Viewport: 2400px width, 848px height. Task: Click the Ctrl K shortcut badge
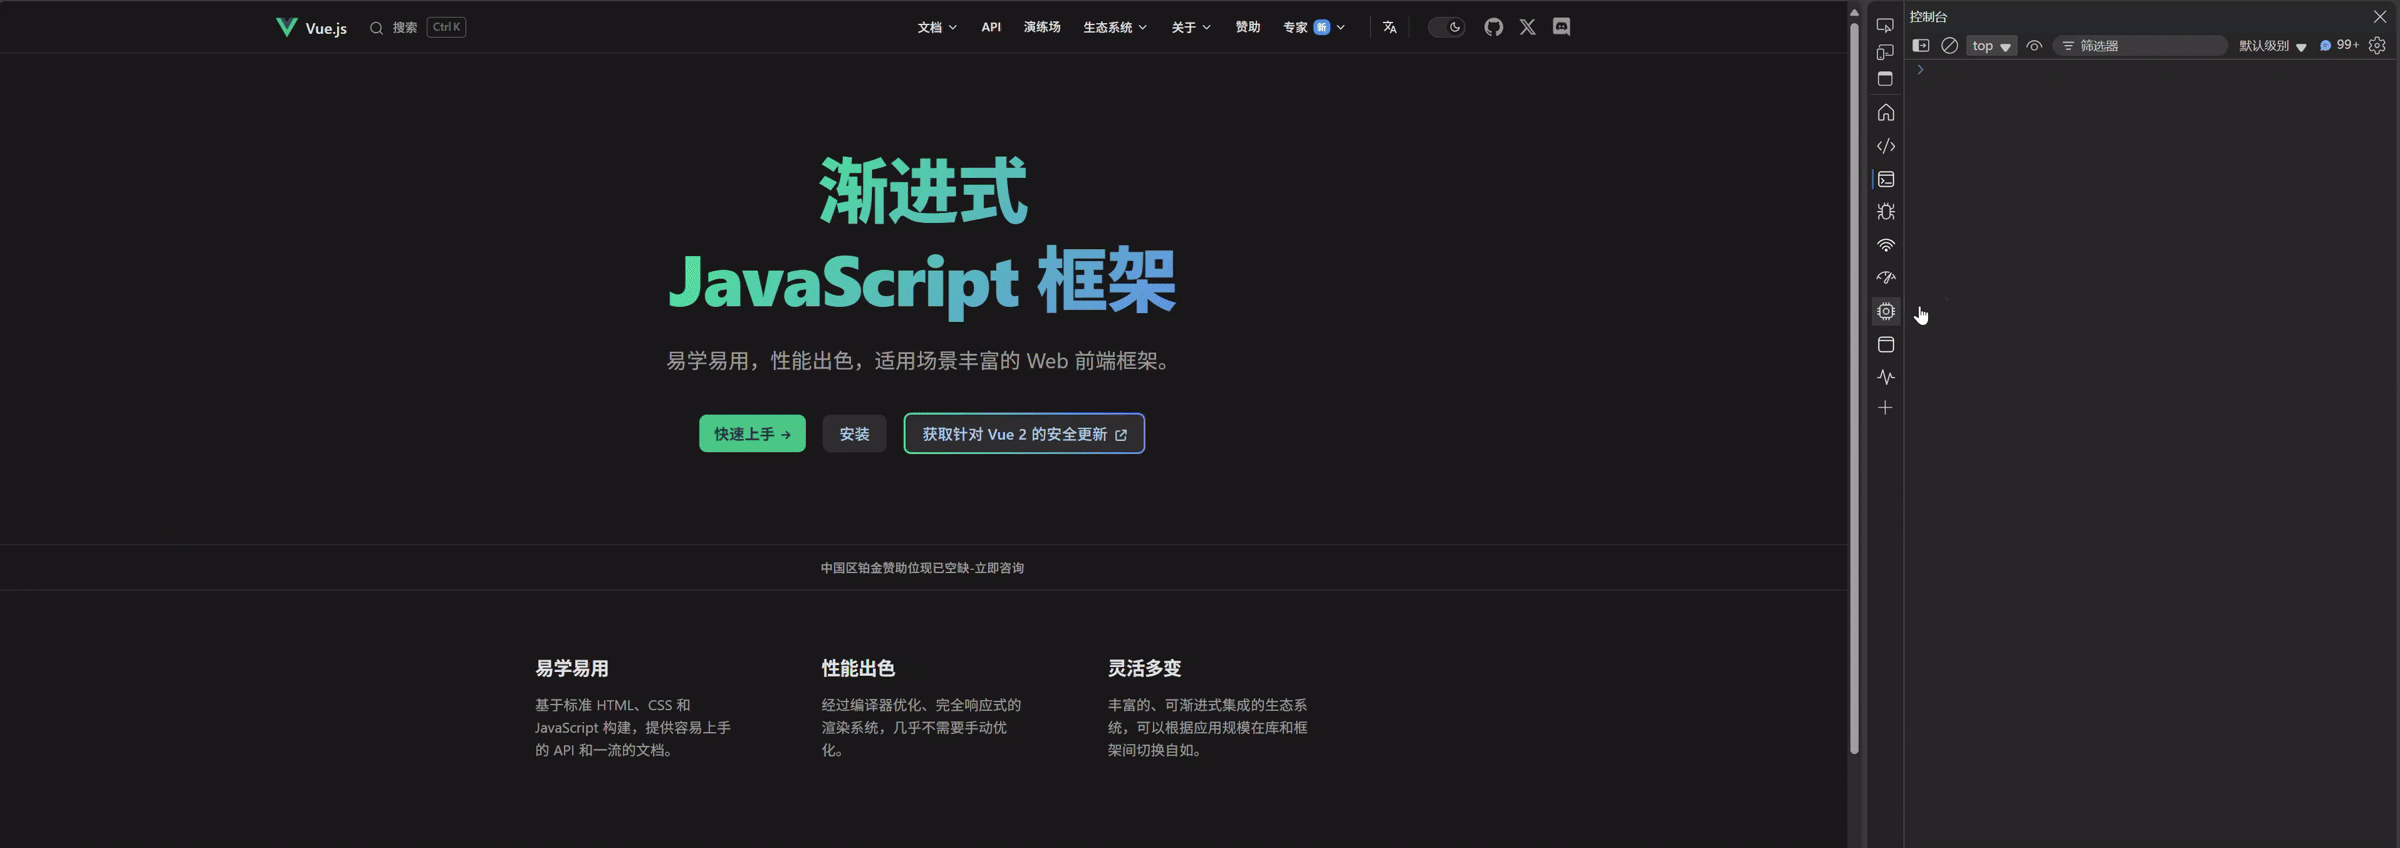point(446,27)
